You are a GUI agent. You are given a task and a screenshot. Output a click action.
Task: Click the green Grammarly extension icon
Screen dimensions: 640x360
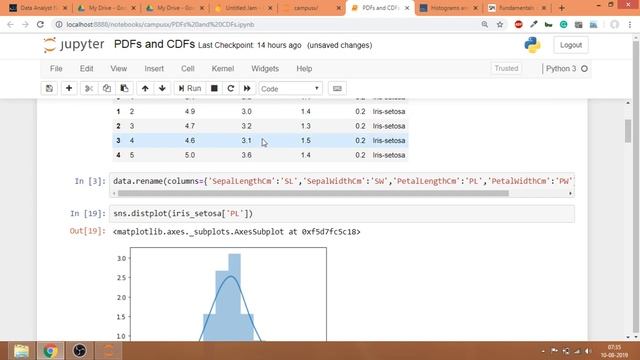click(x=563, y=24)
